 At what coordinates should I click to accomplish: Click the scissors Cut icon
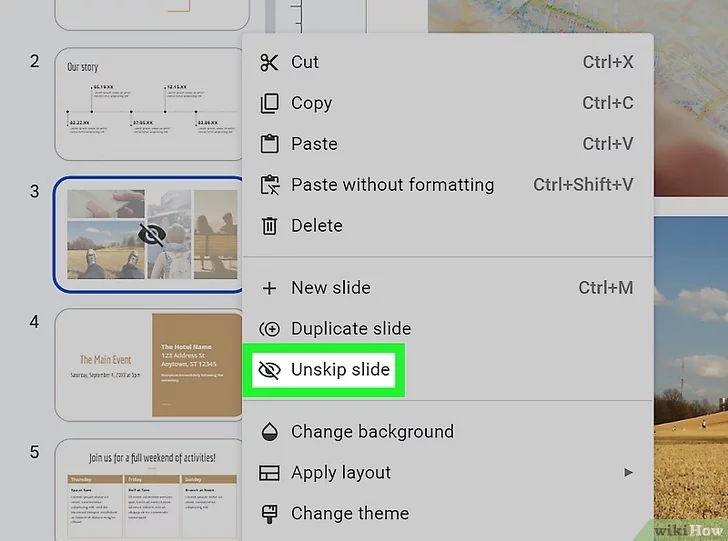[269, 62]
